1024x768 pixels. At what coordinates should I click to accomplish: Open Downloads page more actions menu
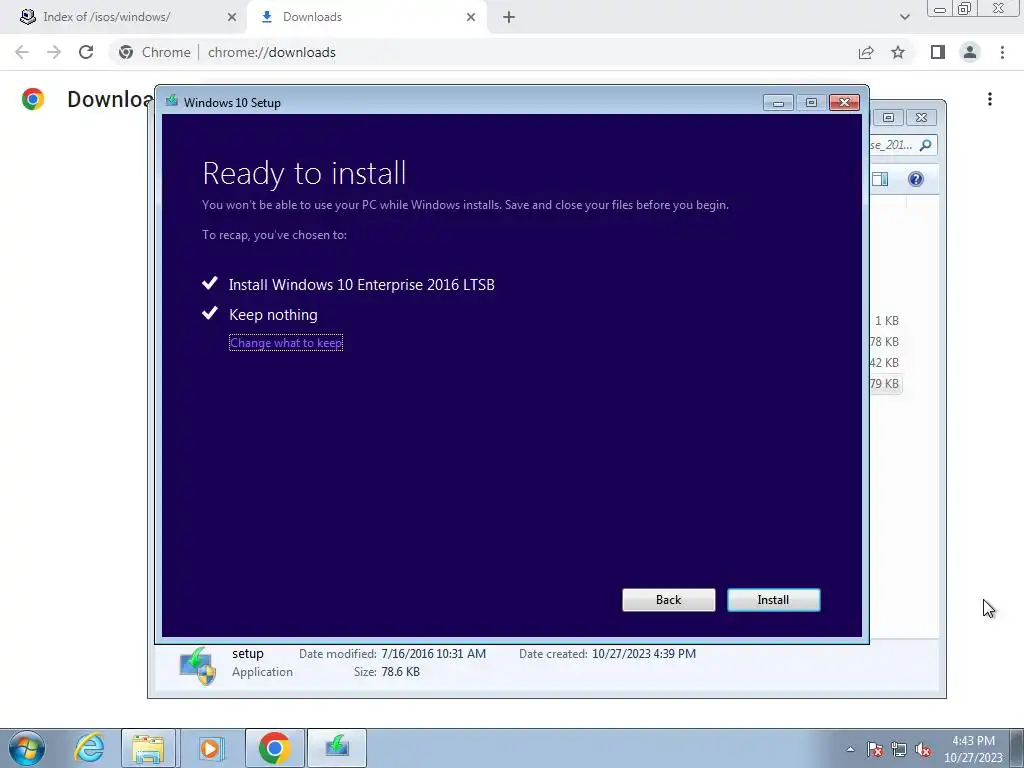[990, 99]
